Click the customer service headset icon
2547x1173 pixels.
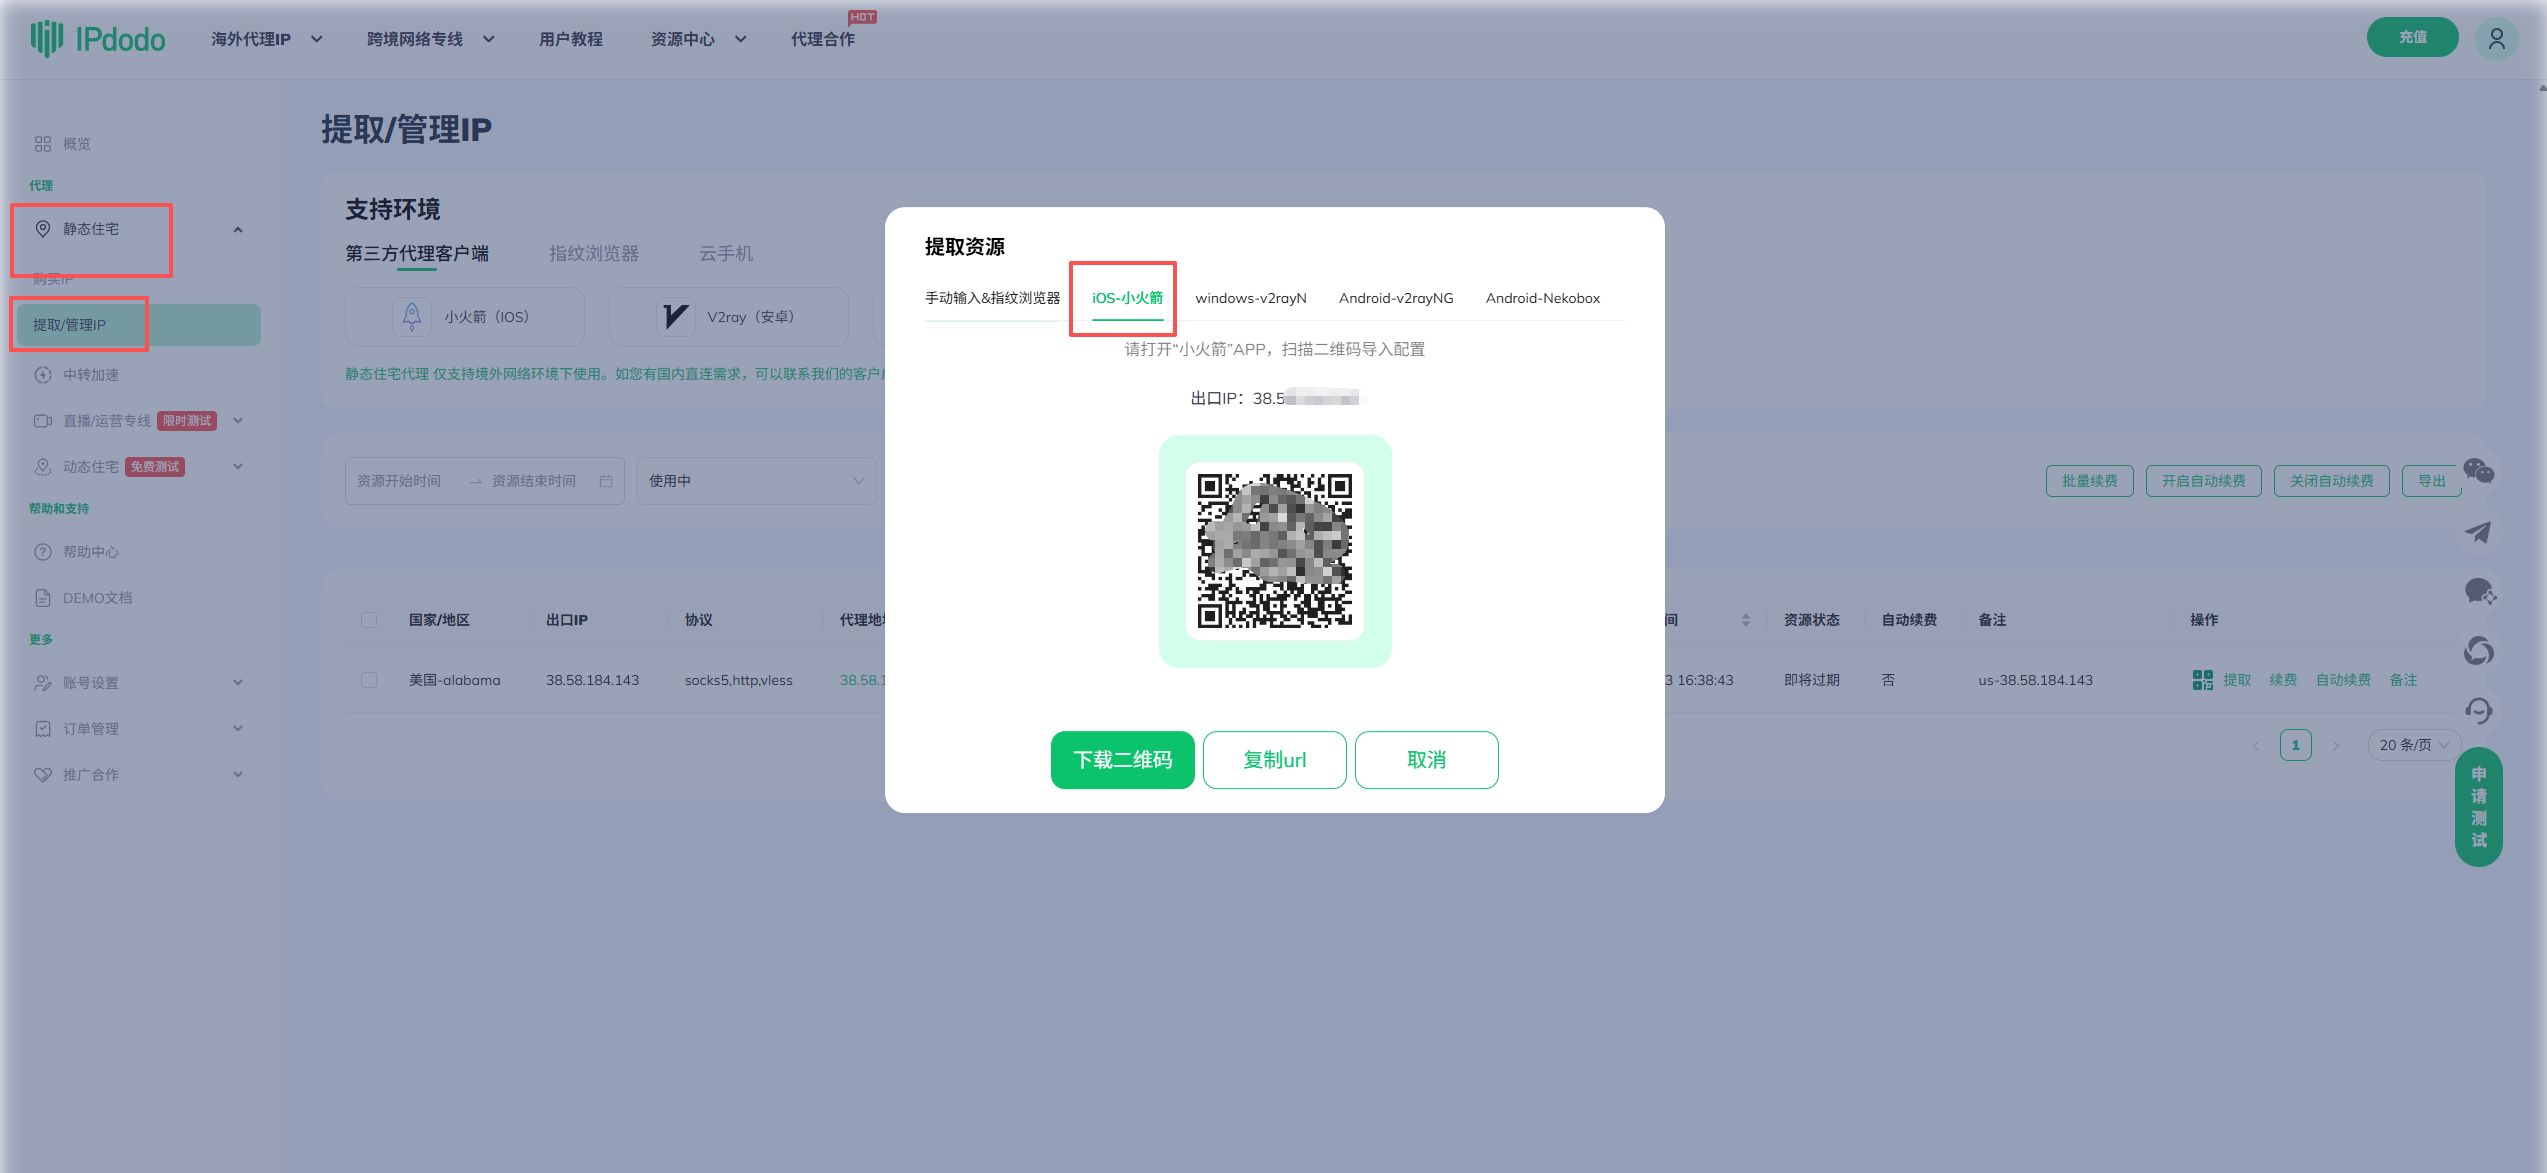[2478, 711]
